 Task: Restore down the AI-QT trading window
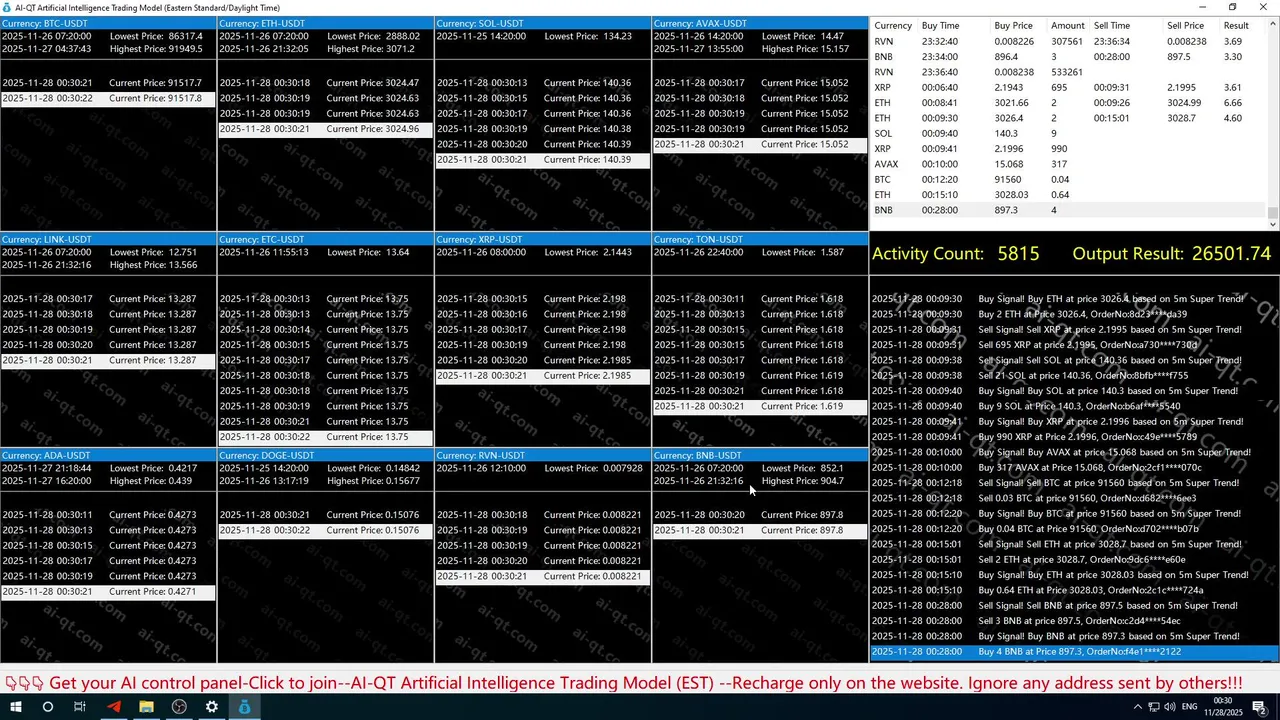click(x=1233, y=7)
